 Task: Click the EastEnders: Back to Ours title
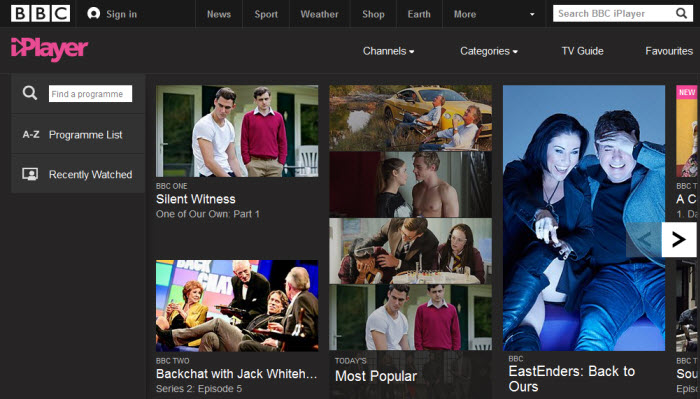571,379
